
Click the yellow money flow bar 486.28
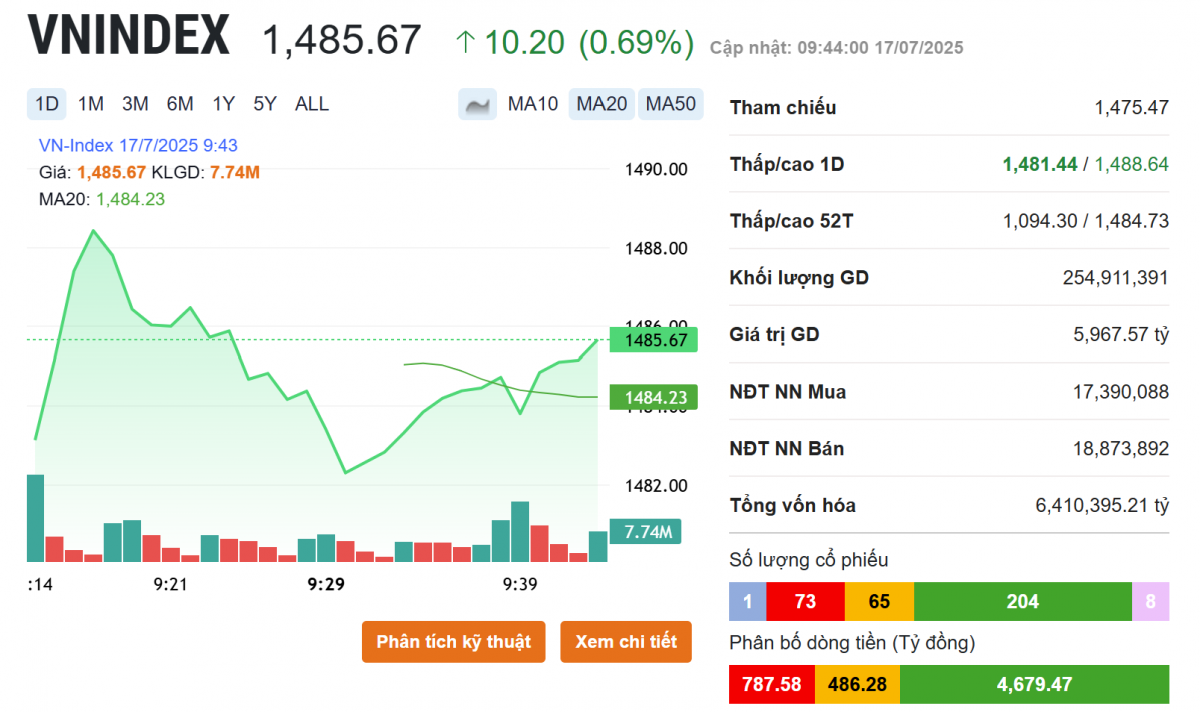[x=857, y=685]
